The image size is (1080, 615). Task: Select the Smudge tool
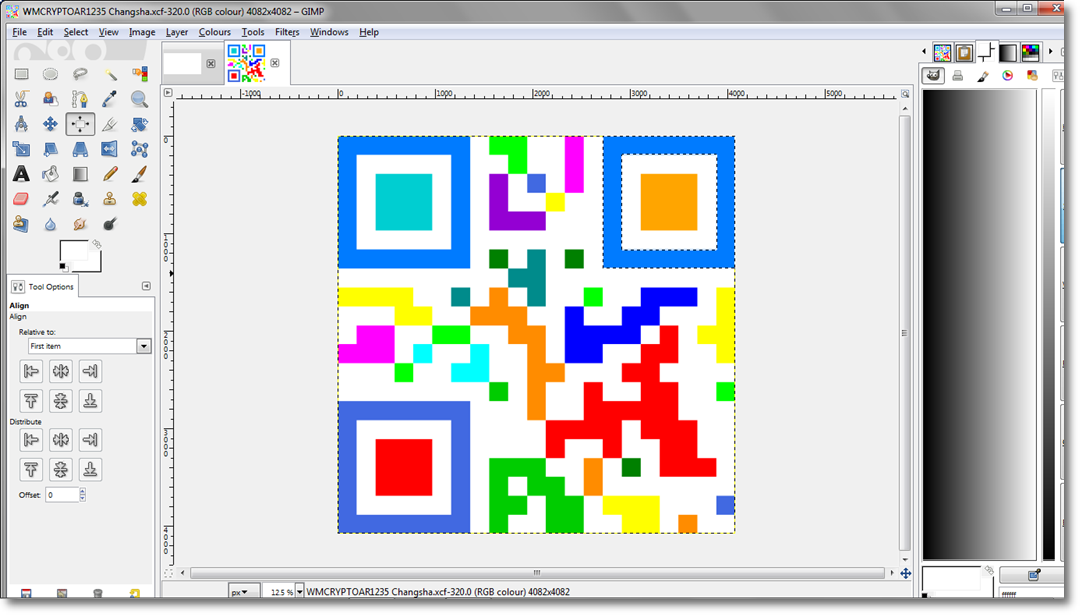click(x=80, y=224)
